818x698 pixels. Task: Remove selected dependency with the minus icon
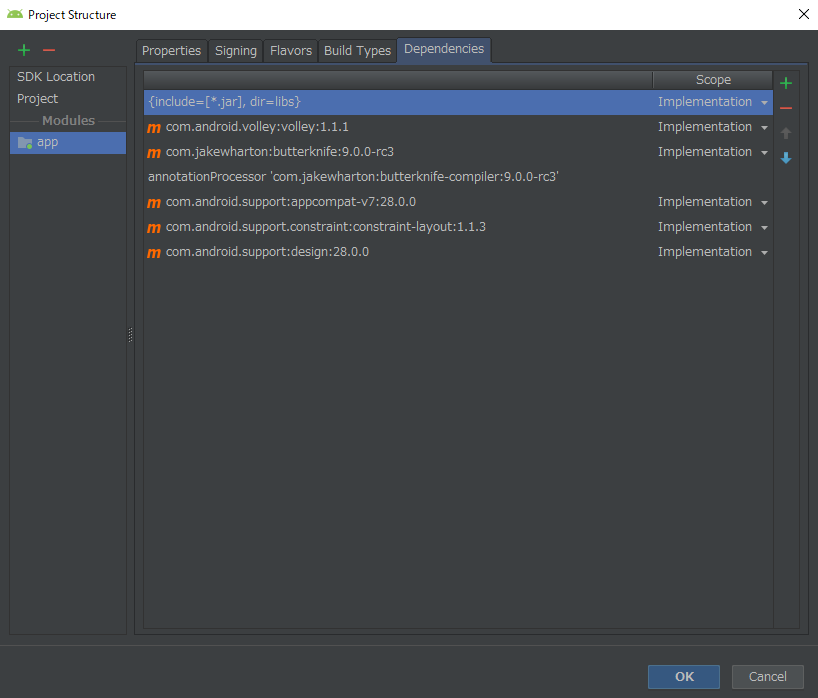(786, 108)
